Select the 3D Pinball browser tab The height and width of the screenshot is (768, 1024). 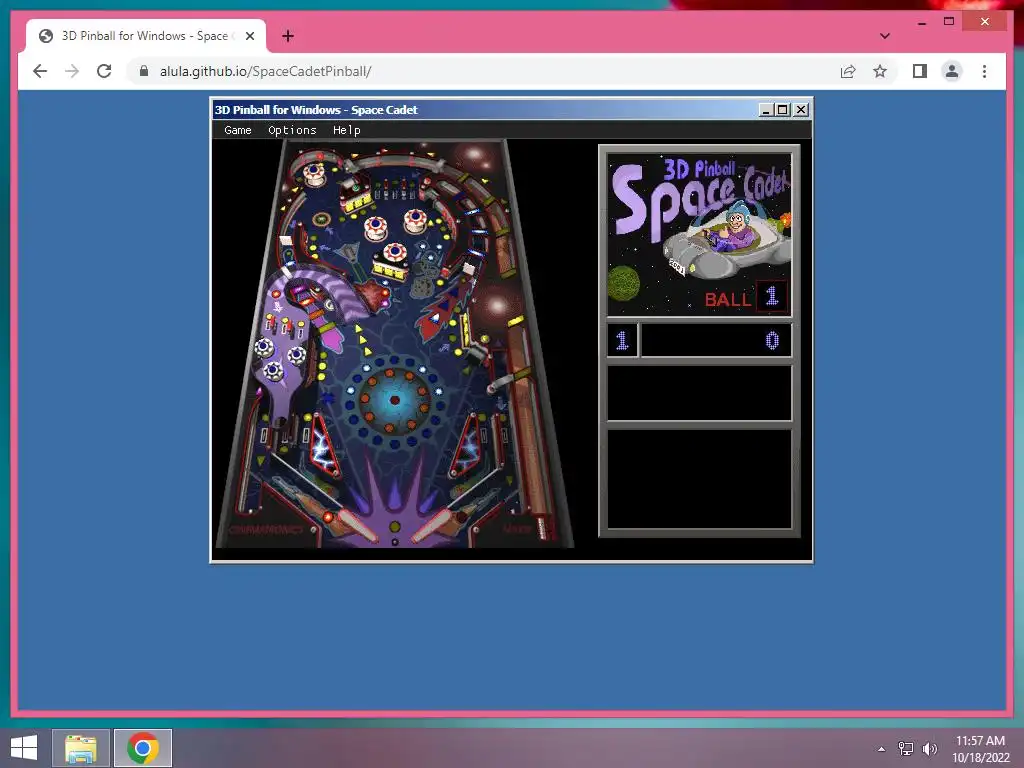[x=145, y=36]
